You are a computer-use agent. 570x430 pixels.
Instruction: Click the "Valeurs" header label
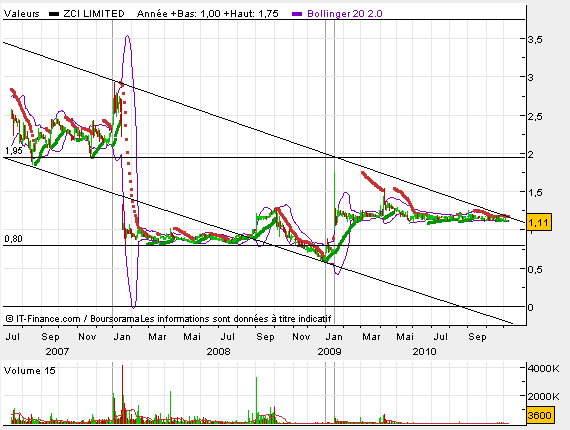click(21, 14)
